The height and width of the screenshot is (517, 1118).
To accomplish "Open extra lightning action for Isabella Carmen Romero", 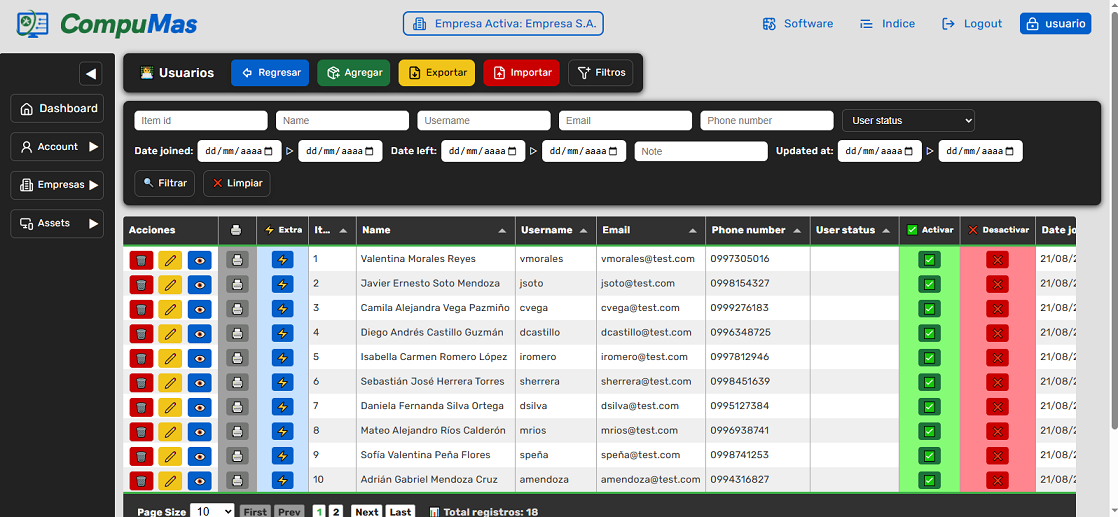I will 283,357.
